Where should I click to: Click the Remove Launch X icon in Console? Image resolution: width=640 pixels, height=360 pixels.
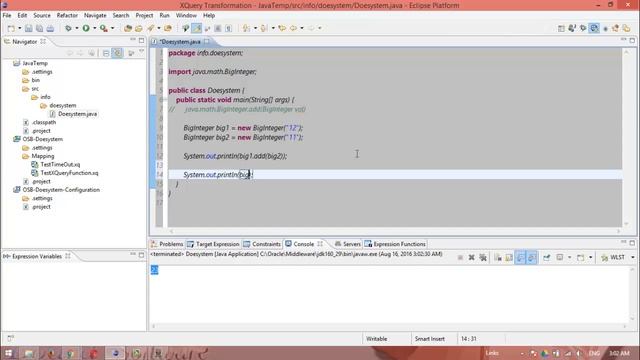point(471,257)
